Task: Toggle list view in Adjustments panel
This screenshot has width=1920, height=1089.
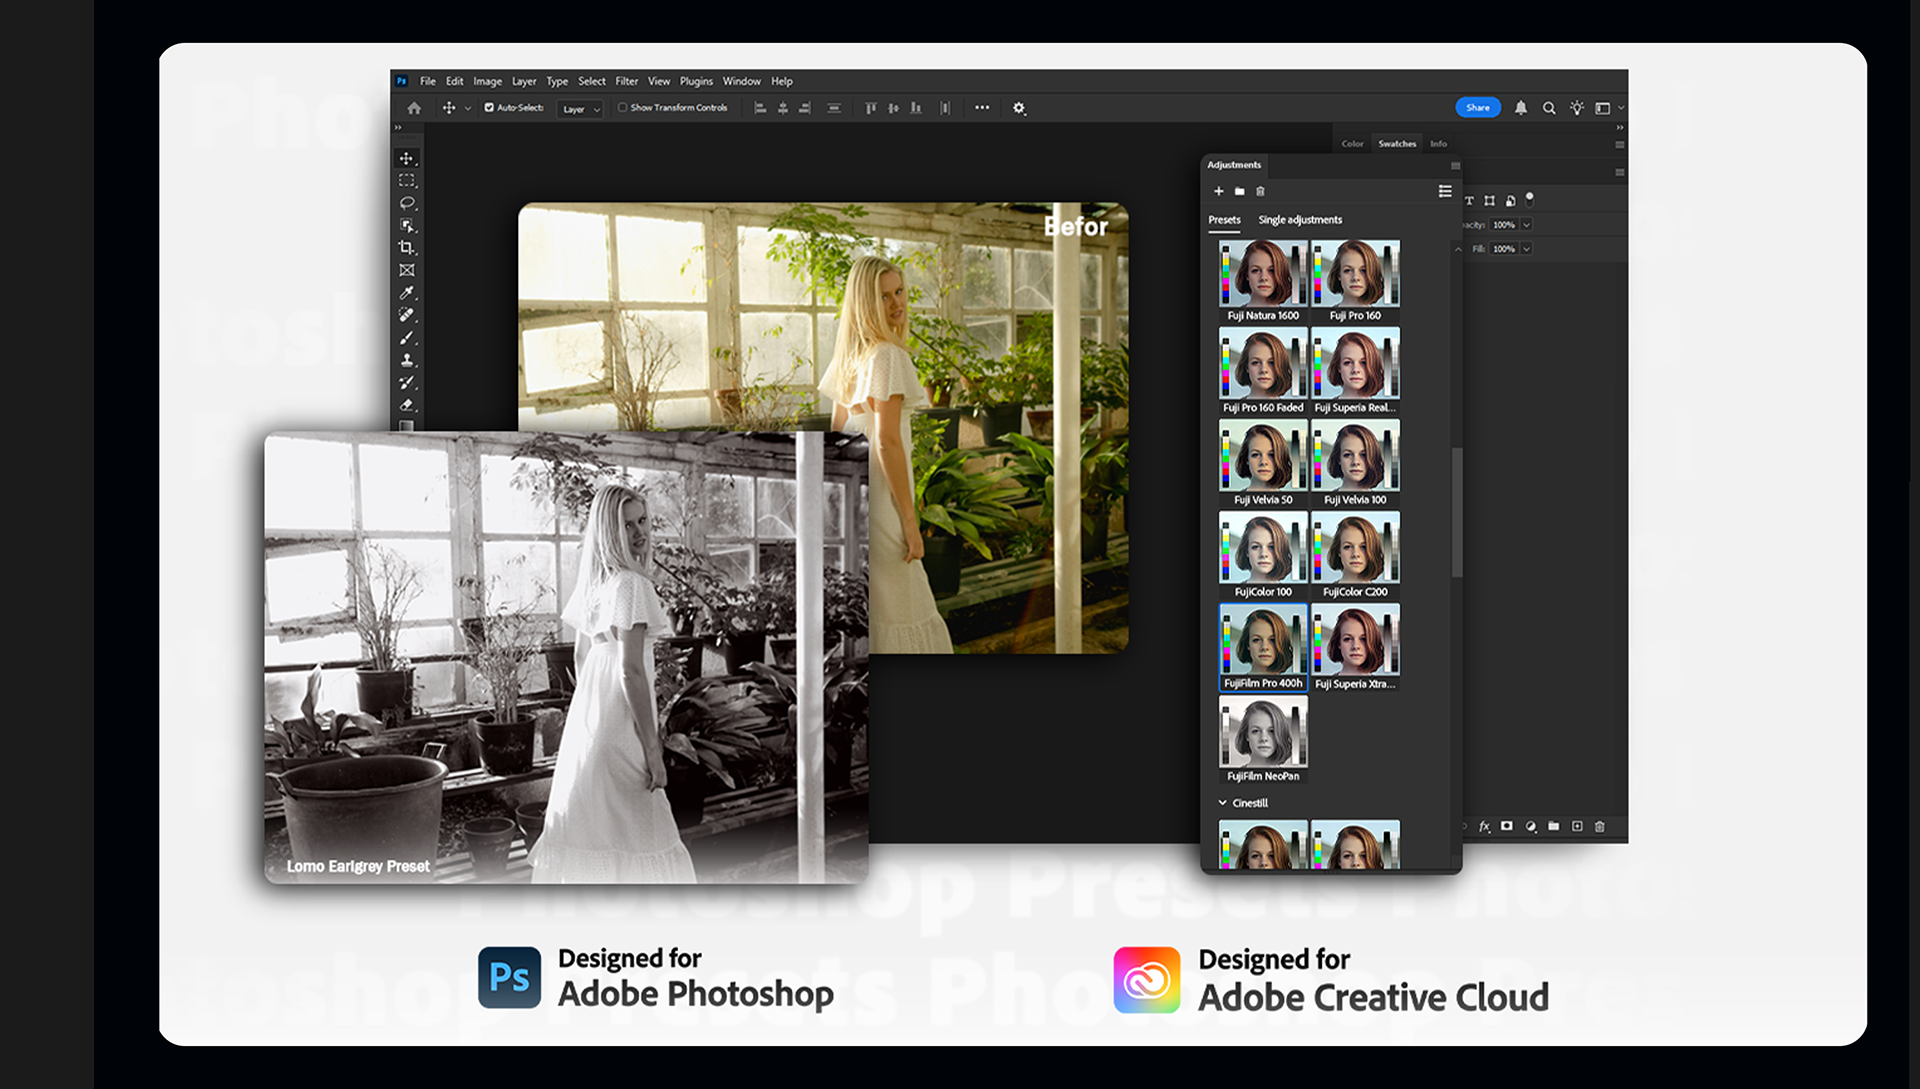Action: pyautogui.click(x=1445, y=191)
